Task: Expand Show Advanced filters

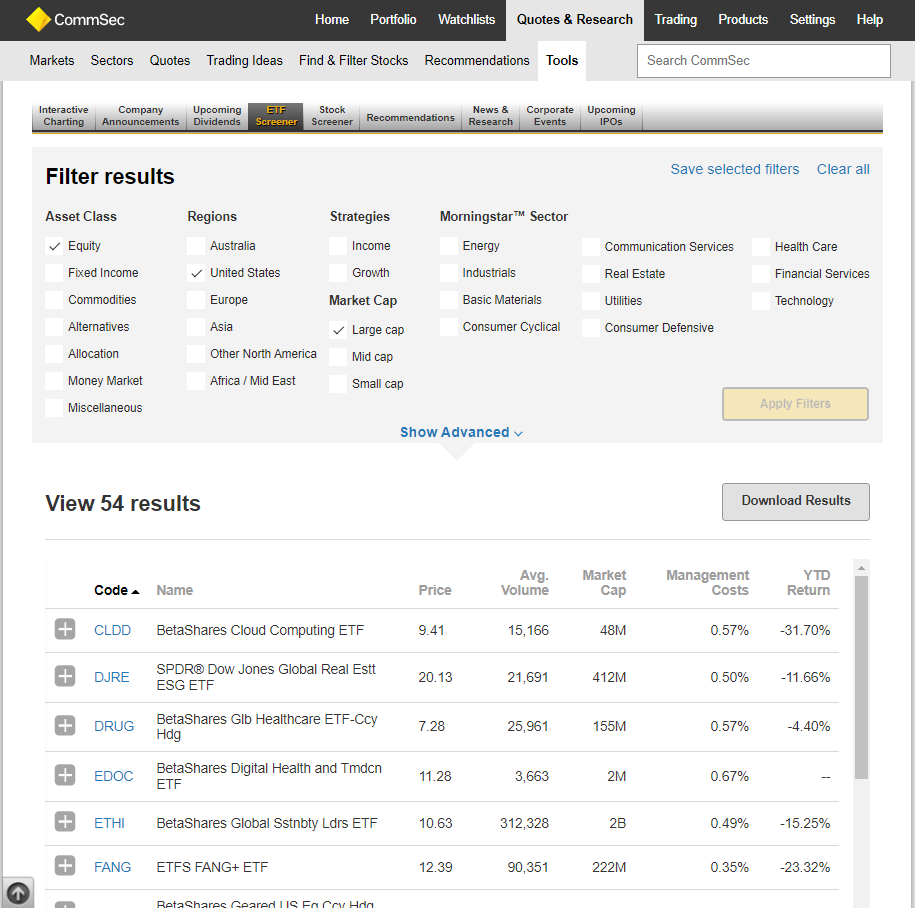Action: pos(461,432)
